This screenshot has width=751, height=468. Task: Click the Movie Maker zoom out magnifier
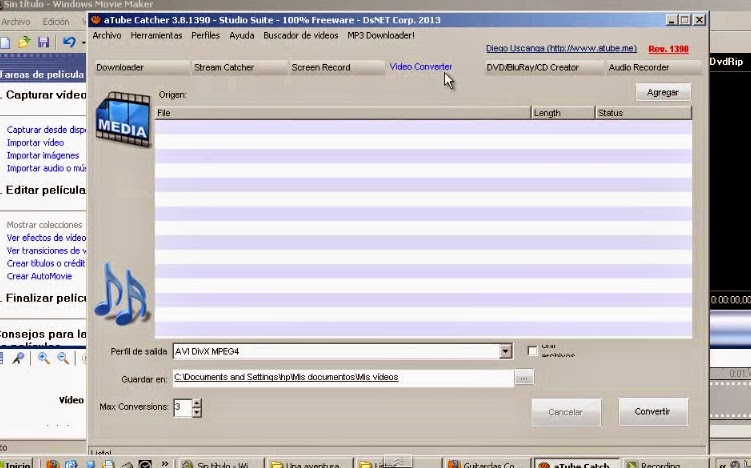point(63,358)
